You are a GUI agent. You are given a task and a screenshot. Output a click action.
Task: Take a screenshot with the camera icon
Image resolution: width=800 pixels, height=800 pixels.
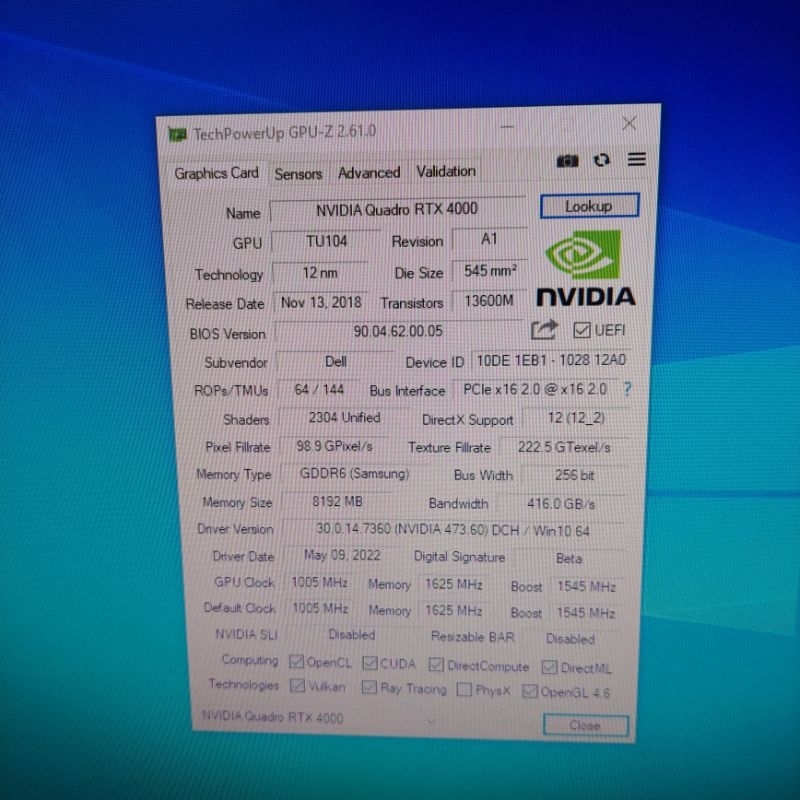point(567,161)
